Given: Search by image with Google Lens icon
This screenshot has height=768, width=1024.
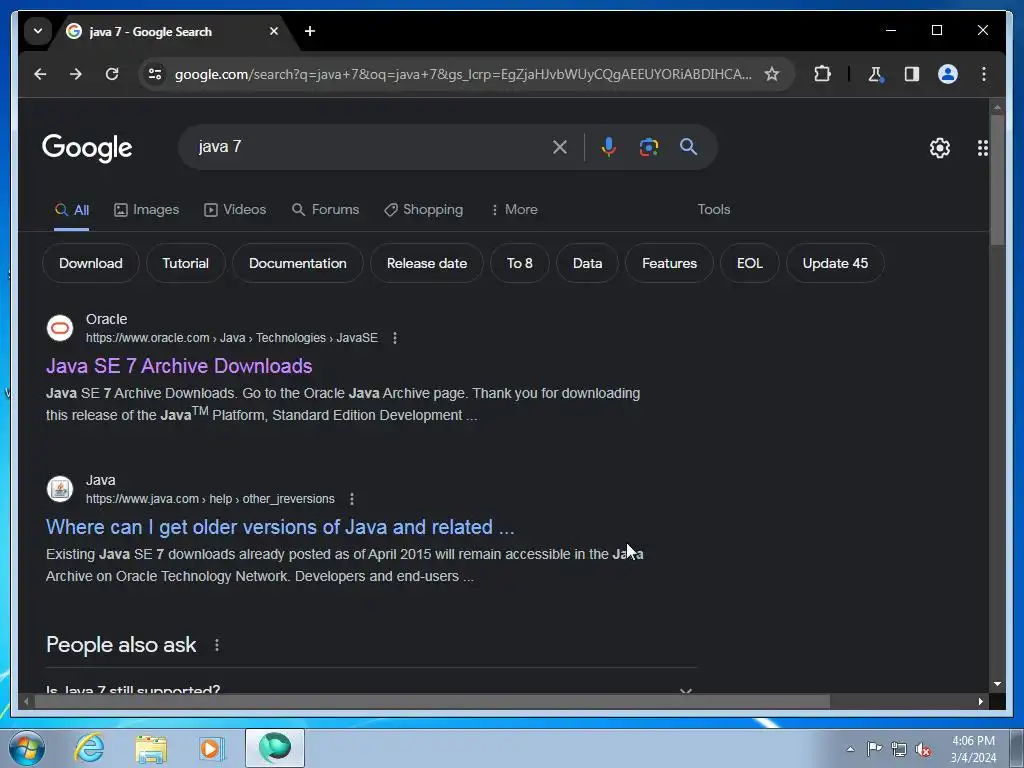Looking at the screenshot, I should (x=648, y=147).
